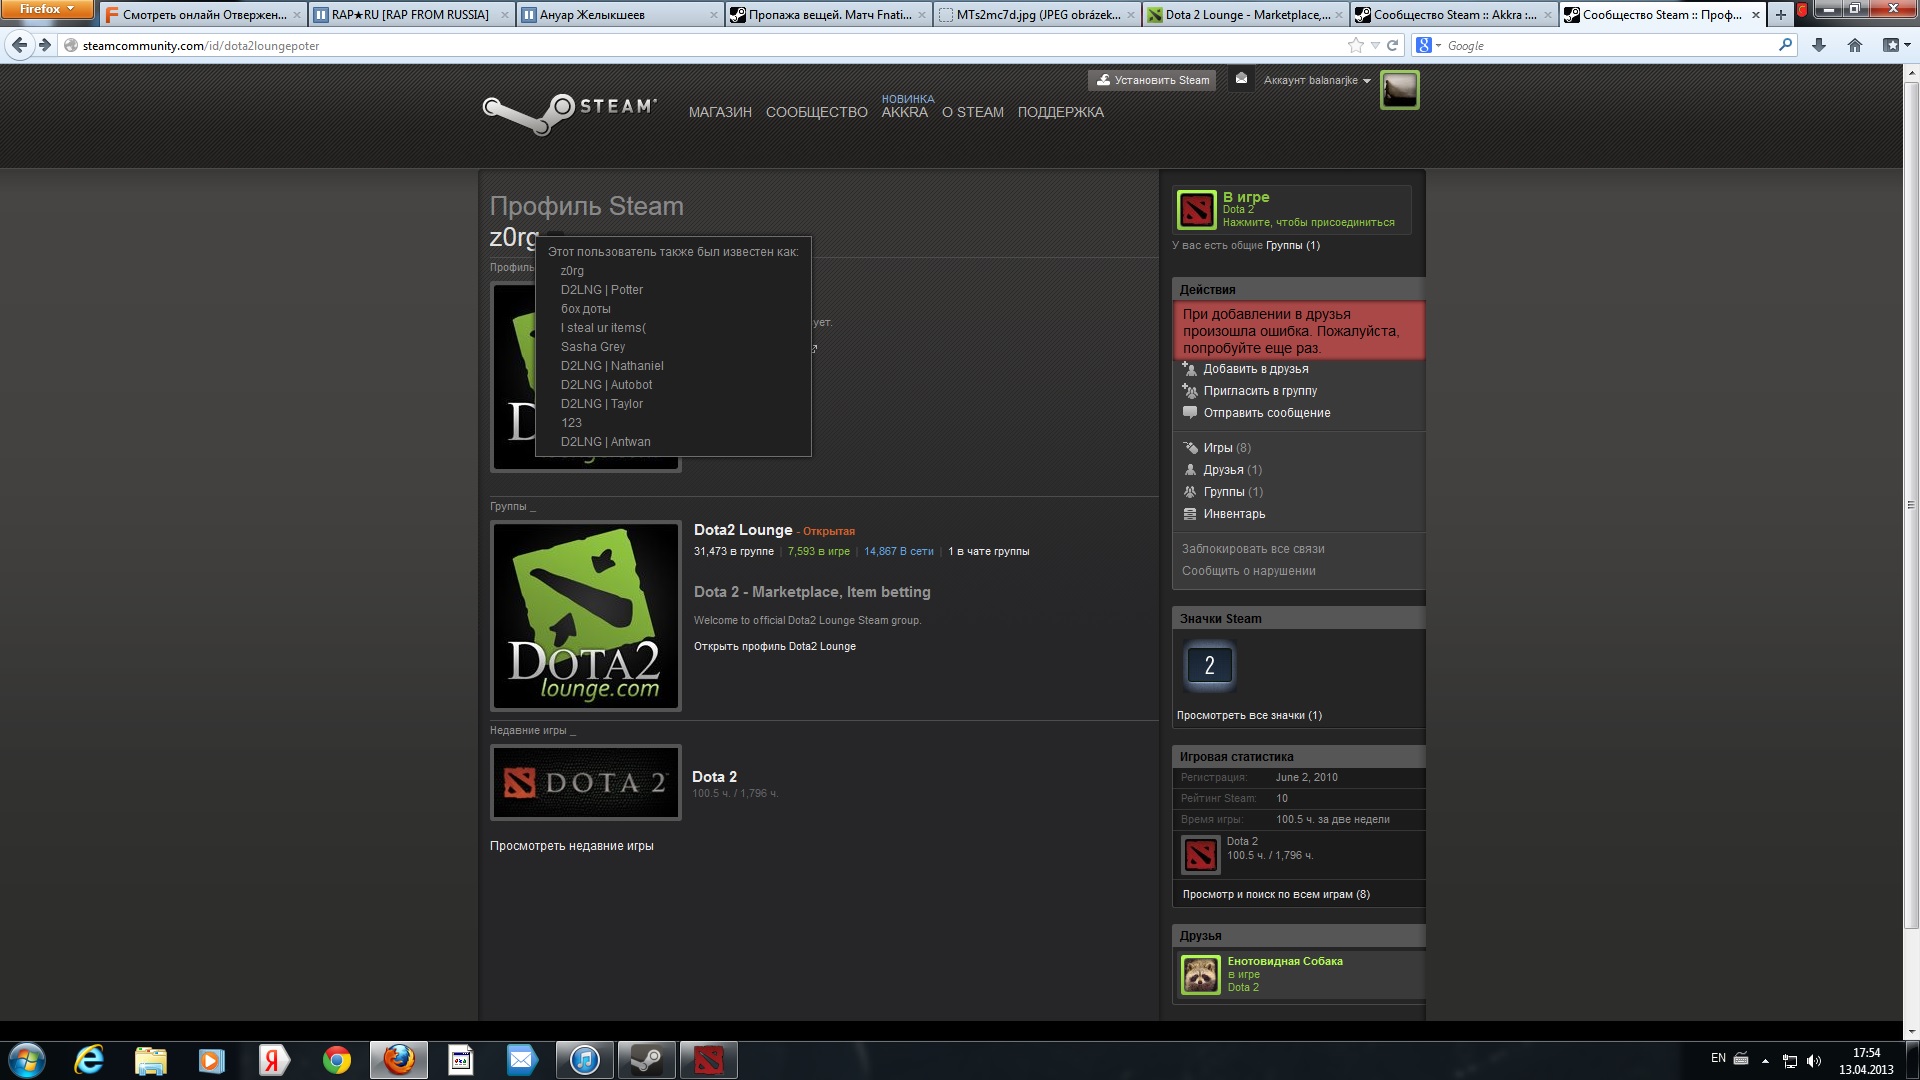The height and width of the screenshot is (1080, 1920).
Task: Open the Firefox menu dropdown
Action: click(x=46, y=9)
